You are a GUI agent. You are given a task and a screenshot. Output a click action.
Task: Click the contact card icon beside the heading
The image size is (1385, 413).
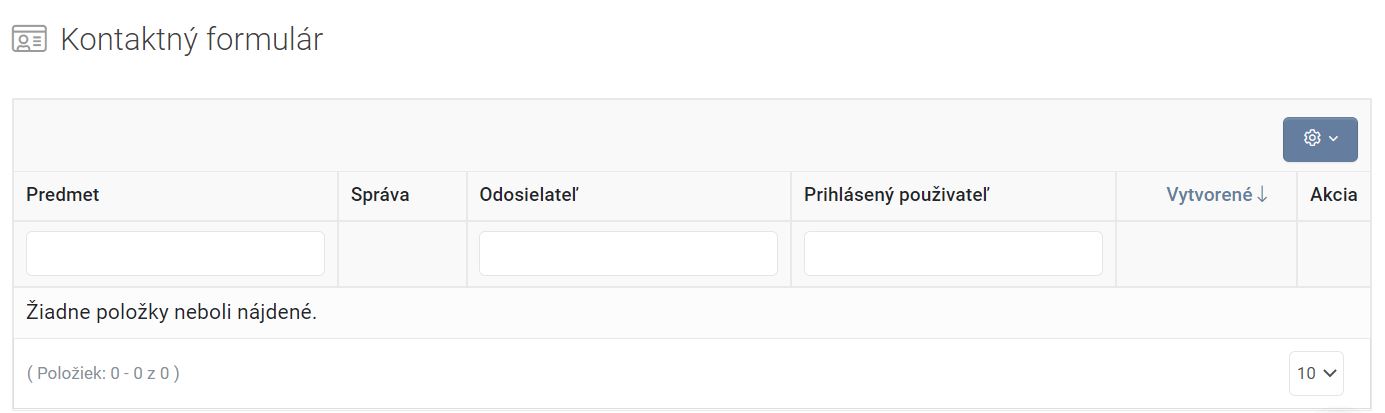(29, 40)
